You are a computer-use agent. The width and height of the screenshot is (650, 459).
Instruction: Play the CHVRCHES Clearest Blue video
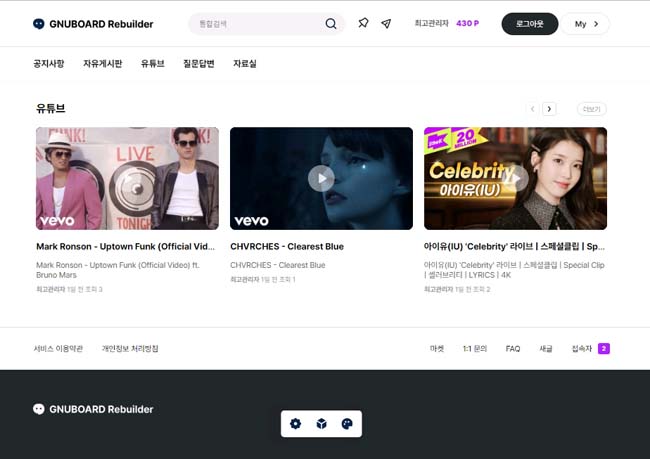(321, 178)
